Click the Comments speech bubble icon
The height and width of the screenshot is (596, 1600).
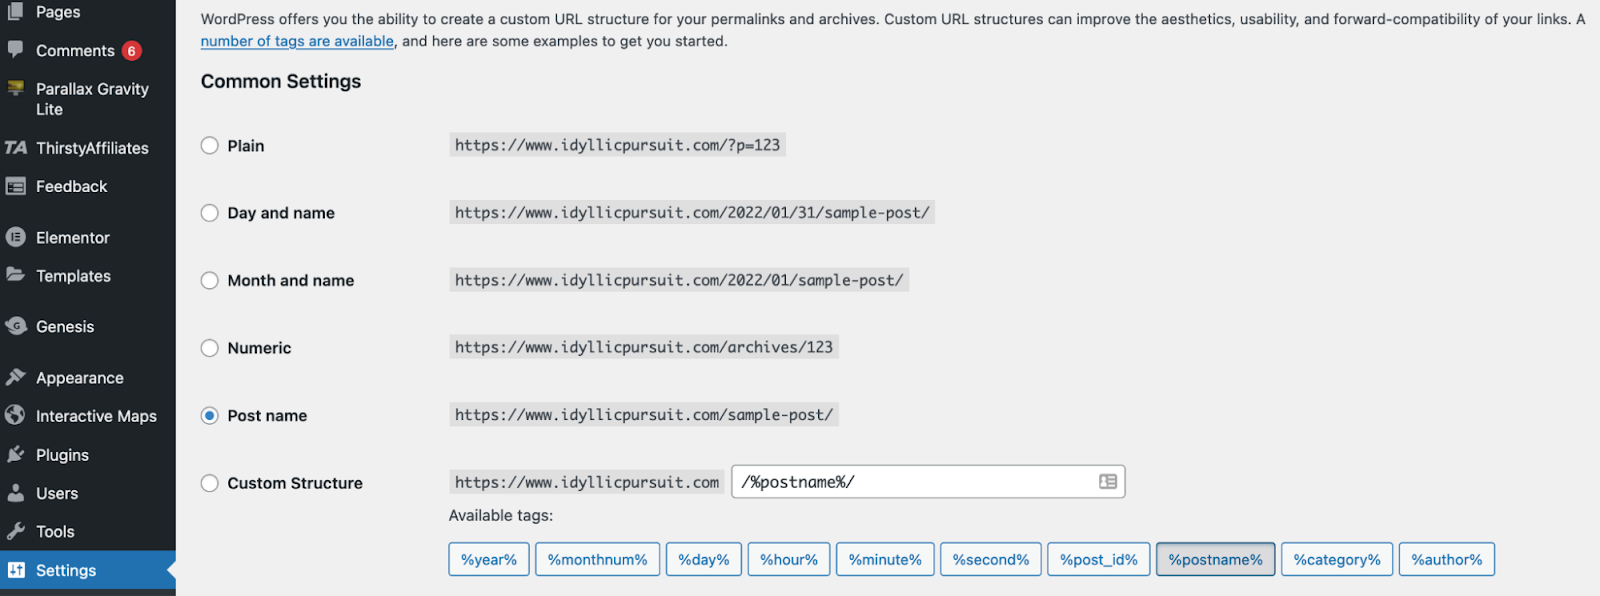[x=15, y=49]
